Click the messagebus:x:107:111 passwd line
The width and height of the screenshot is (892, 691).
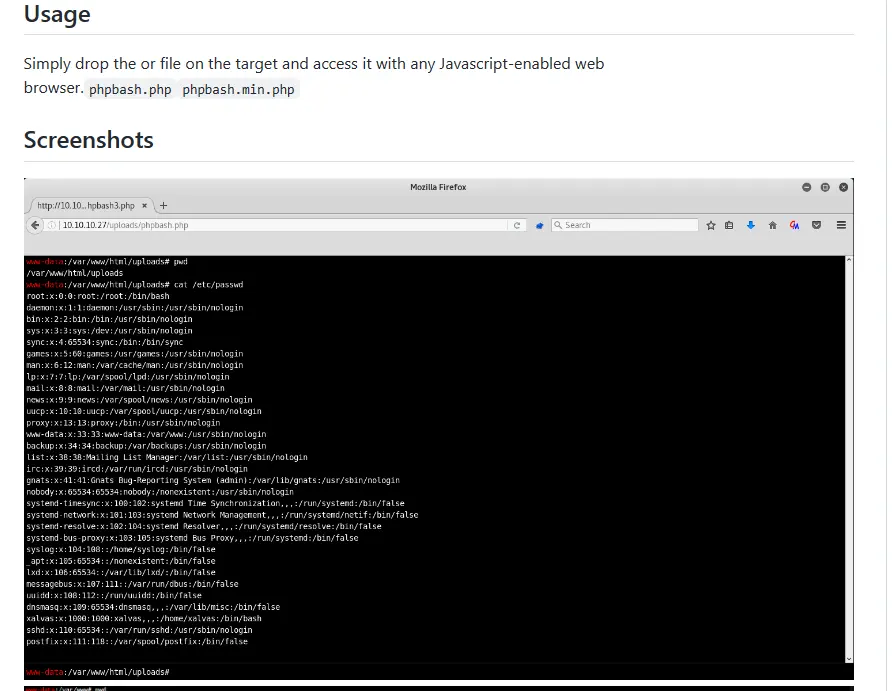coord(132,584)
